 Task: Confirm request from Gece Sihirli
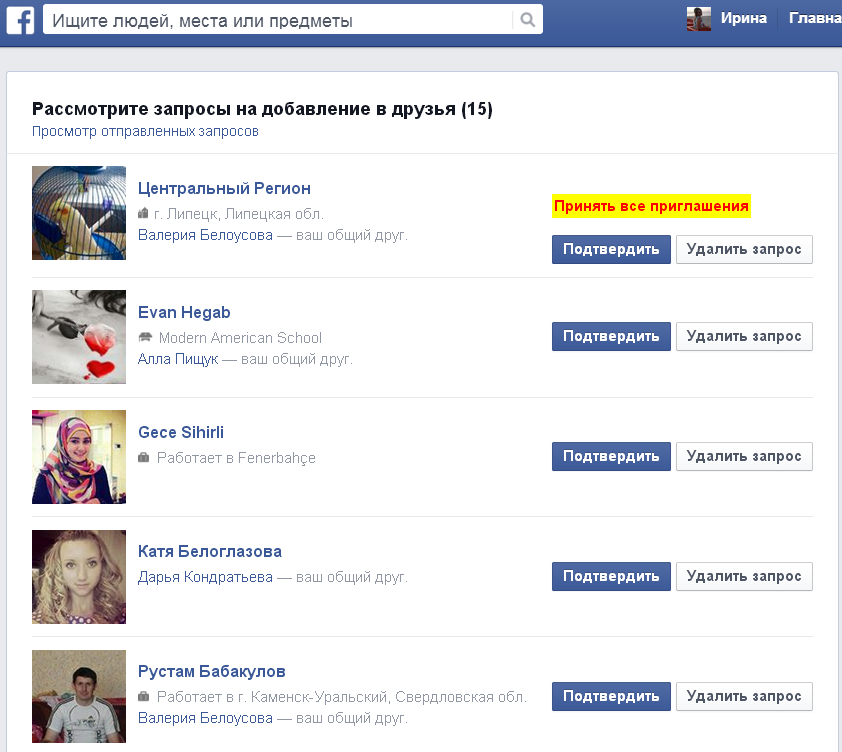611,456
